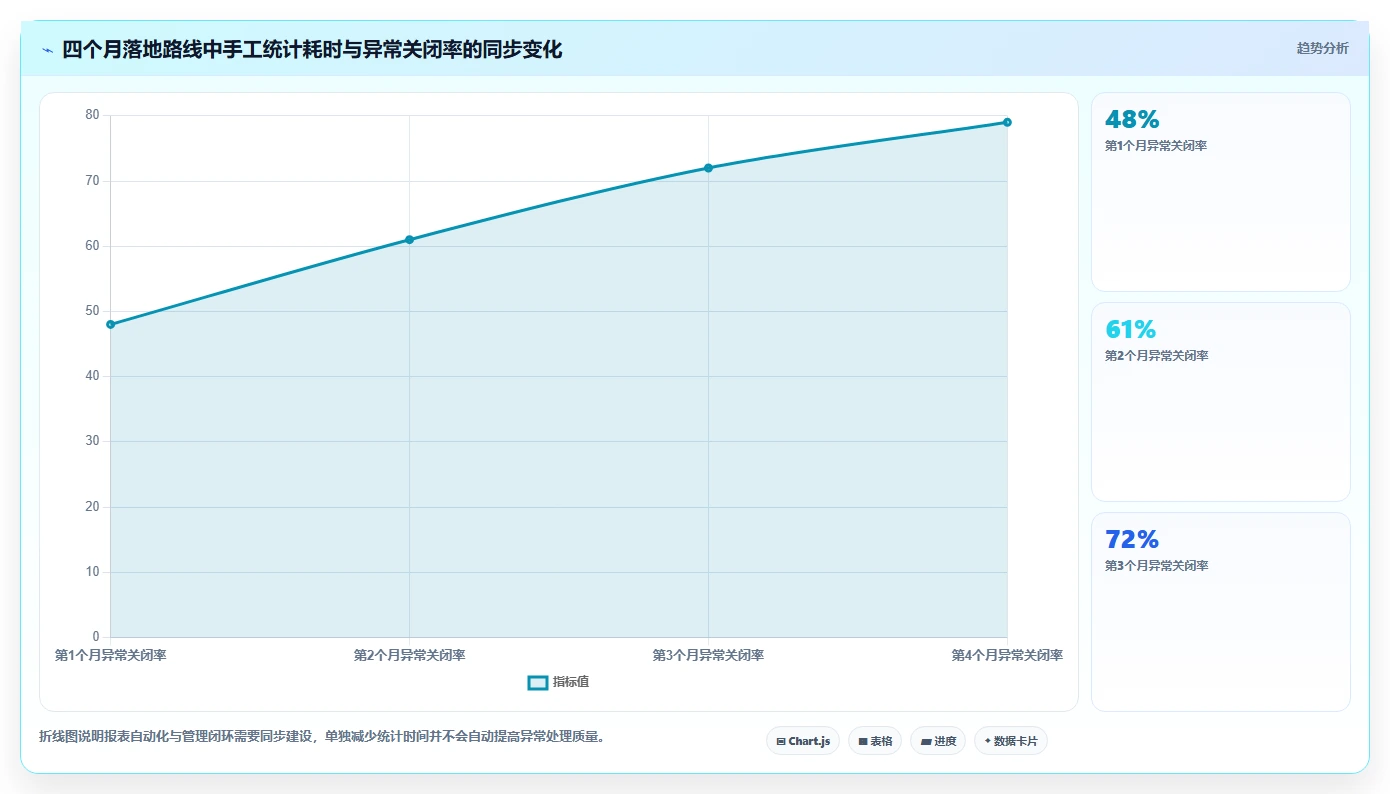Toggle the 指标值 legend entry
The width and height of the screenshot is (1390, 794).
558,682
